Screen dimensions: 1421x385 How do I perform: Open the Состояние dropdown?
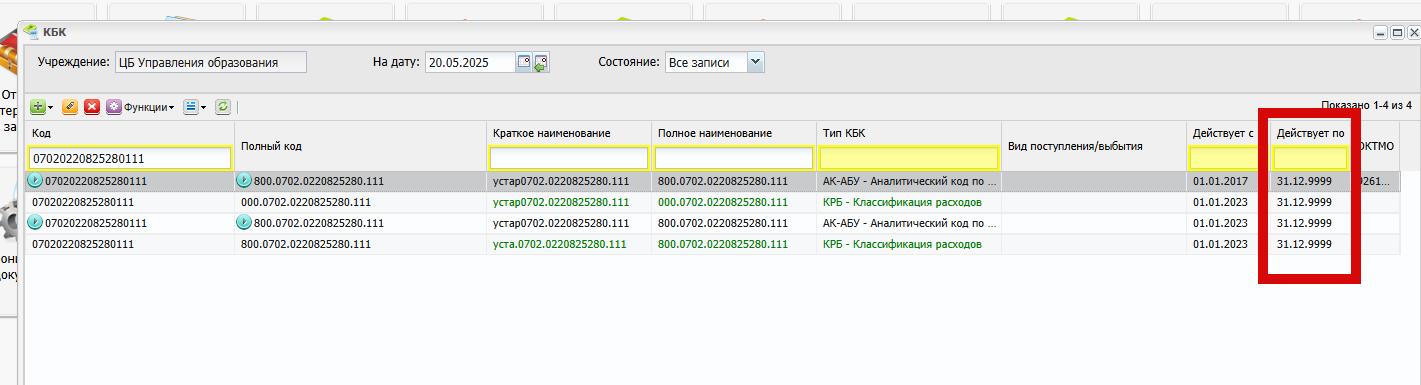756,62
